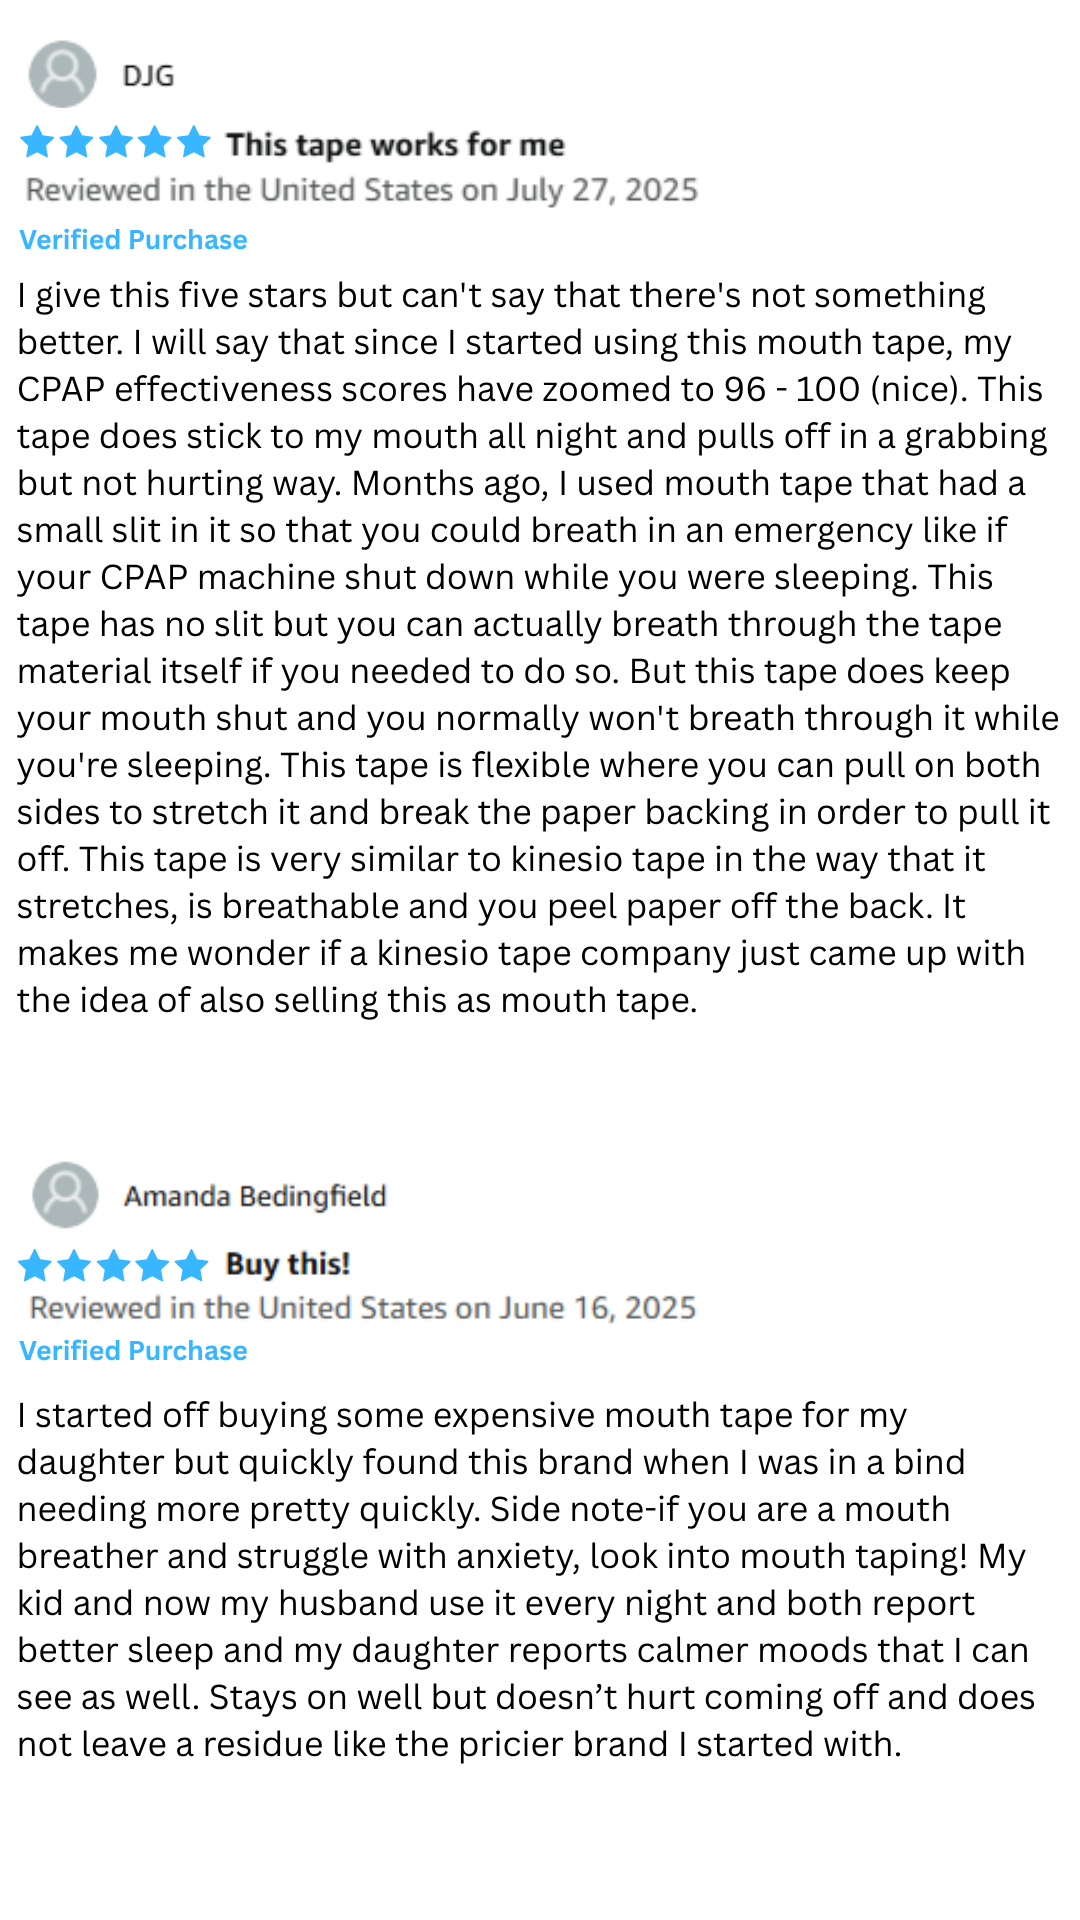Click second star of DJG's rating
The image size is (1080, 1920).
[76, 142]
